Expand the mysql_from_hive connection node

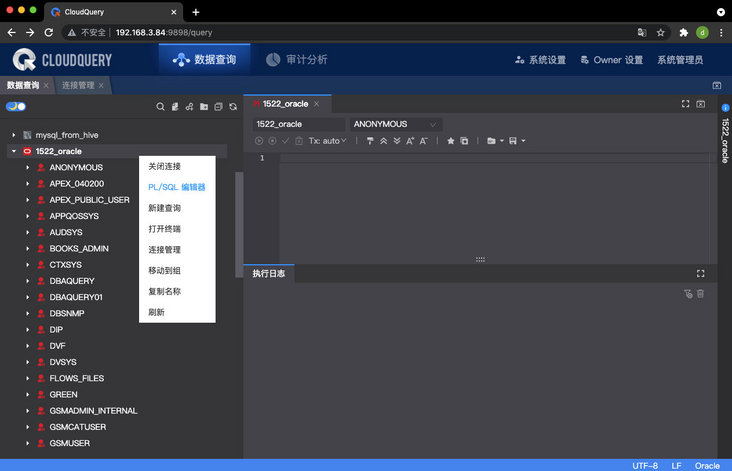point(14,134)
